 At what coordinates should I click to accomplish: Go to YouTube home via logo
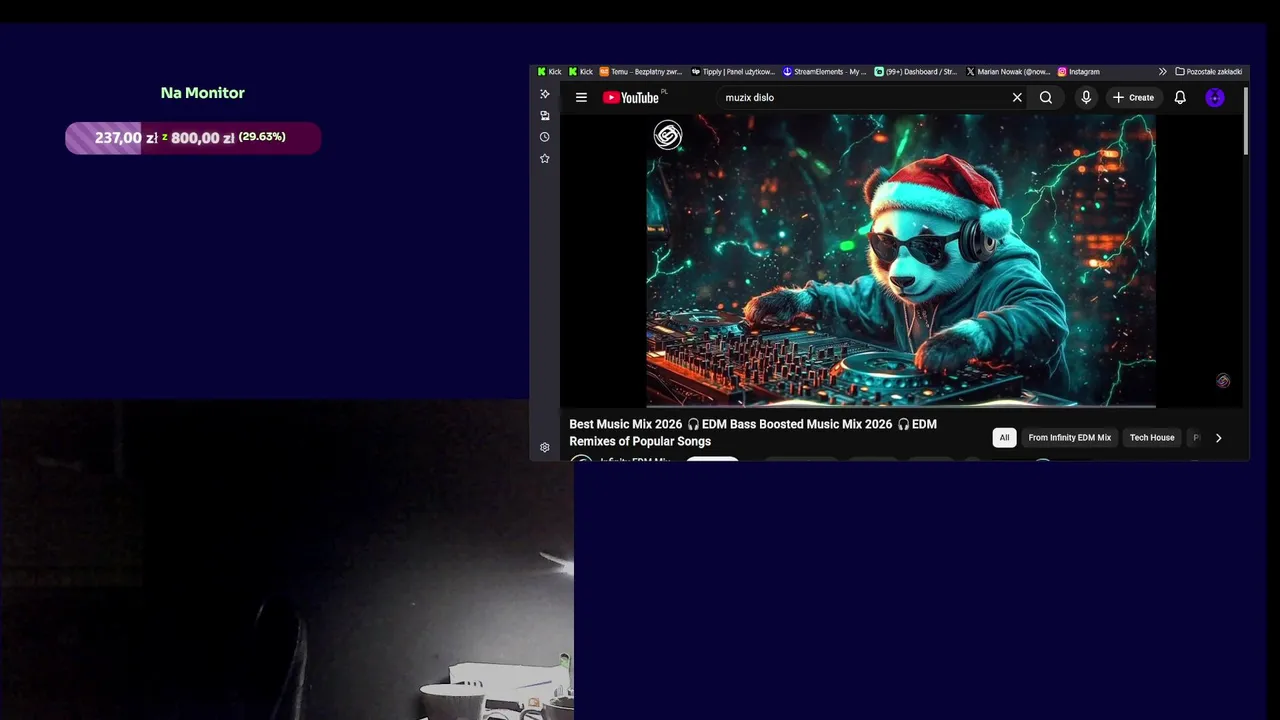[631, 97]
